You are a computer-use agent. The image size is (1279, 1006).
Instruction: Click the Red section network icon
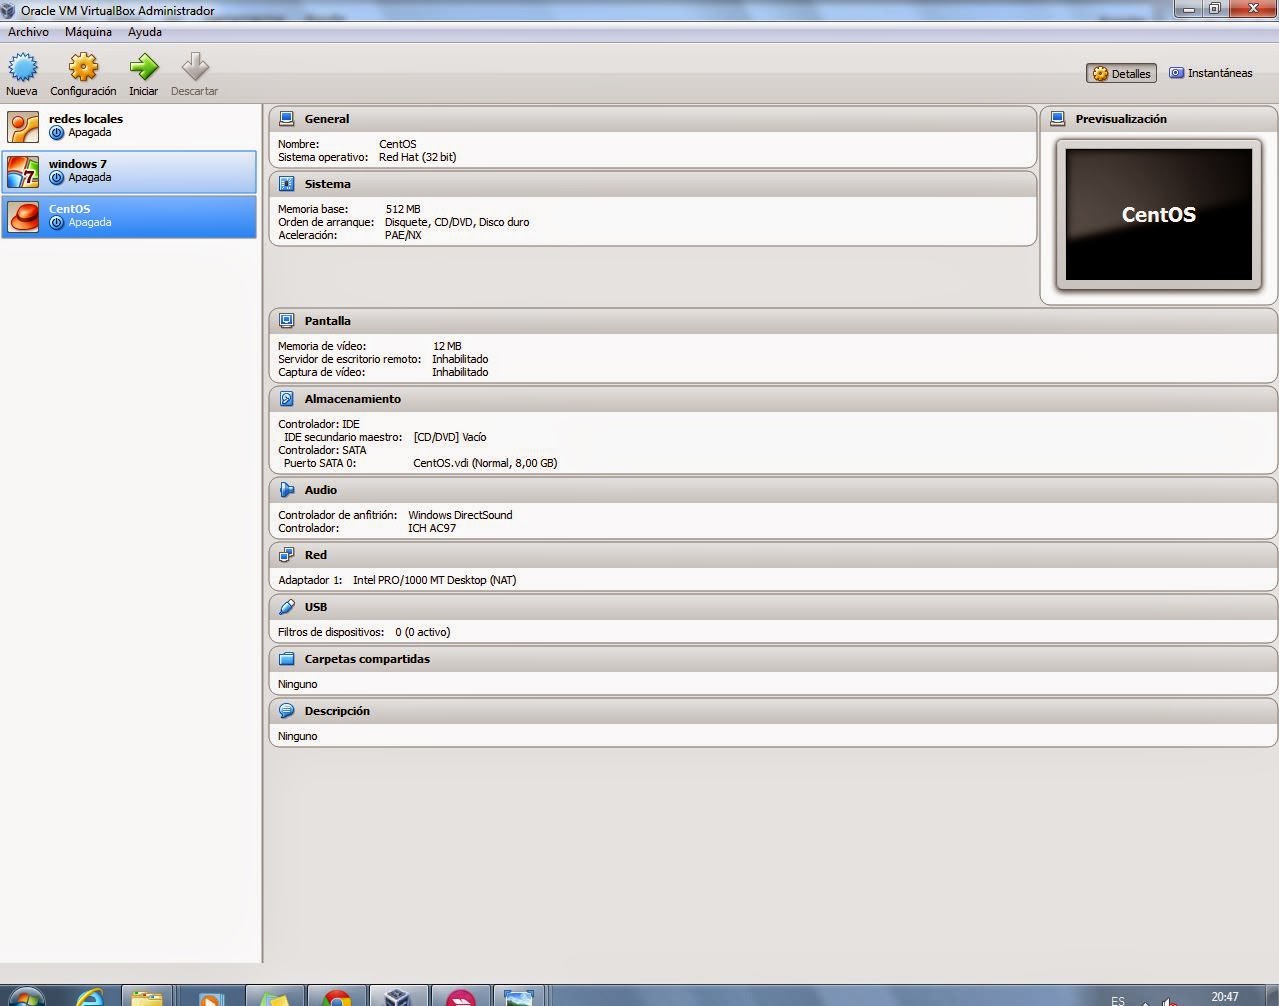coord(287,555)
